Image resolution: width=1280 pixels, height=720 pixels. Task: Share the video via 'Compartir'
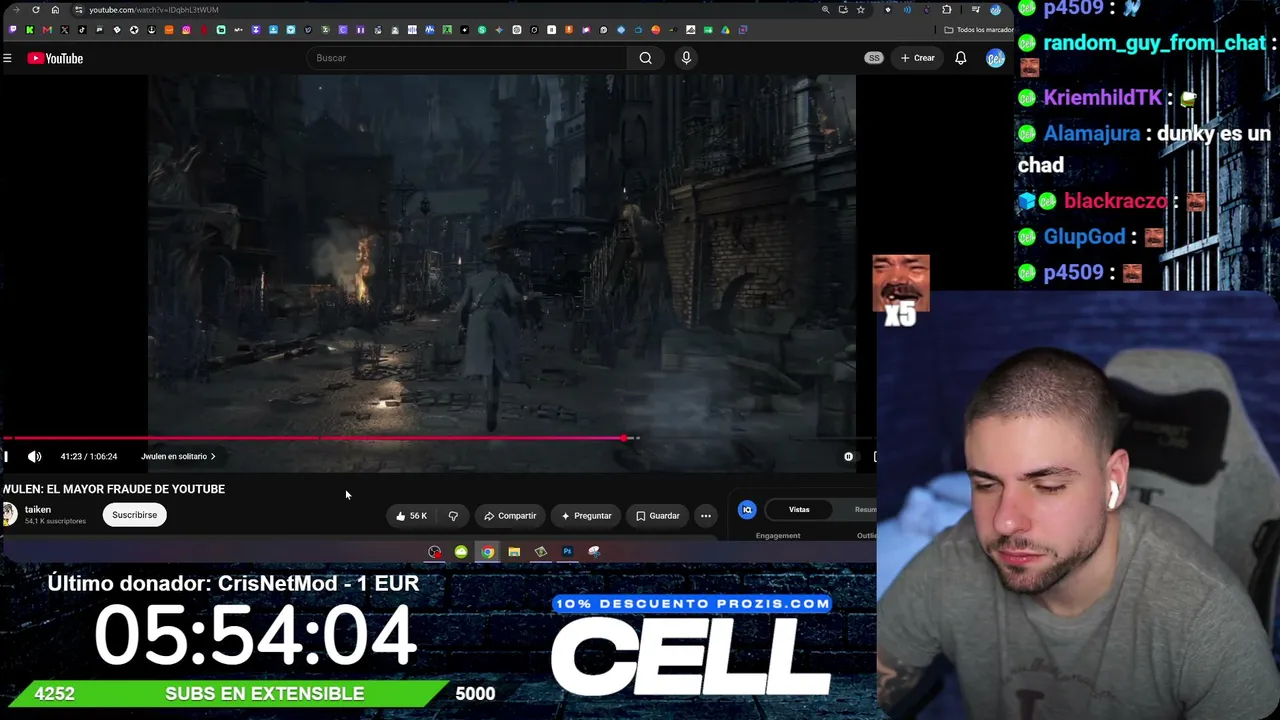[510, 516]
